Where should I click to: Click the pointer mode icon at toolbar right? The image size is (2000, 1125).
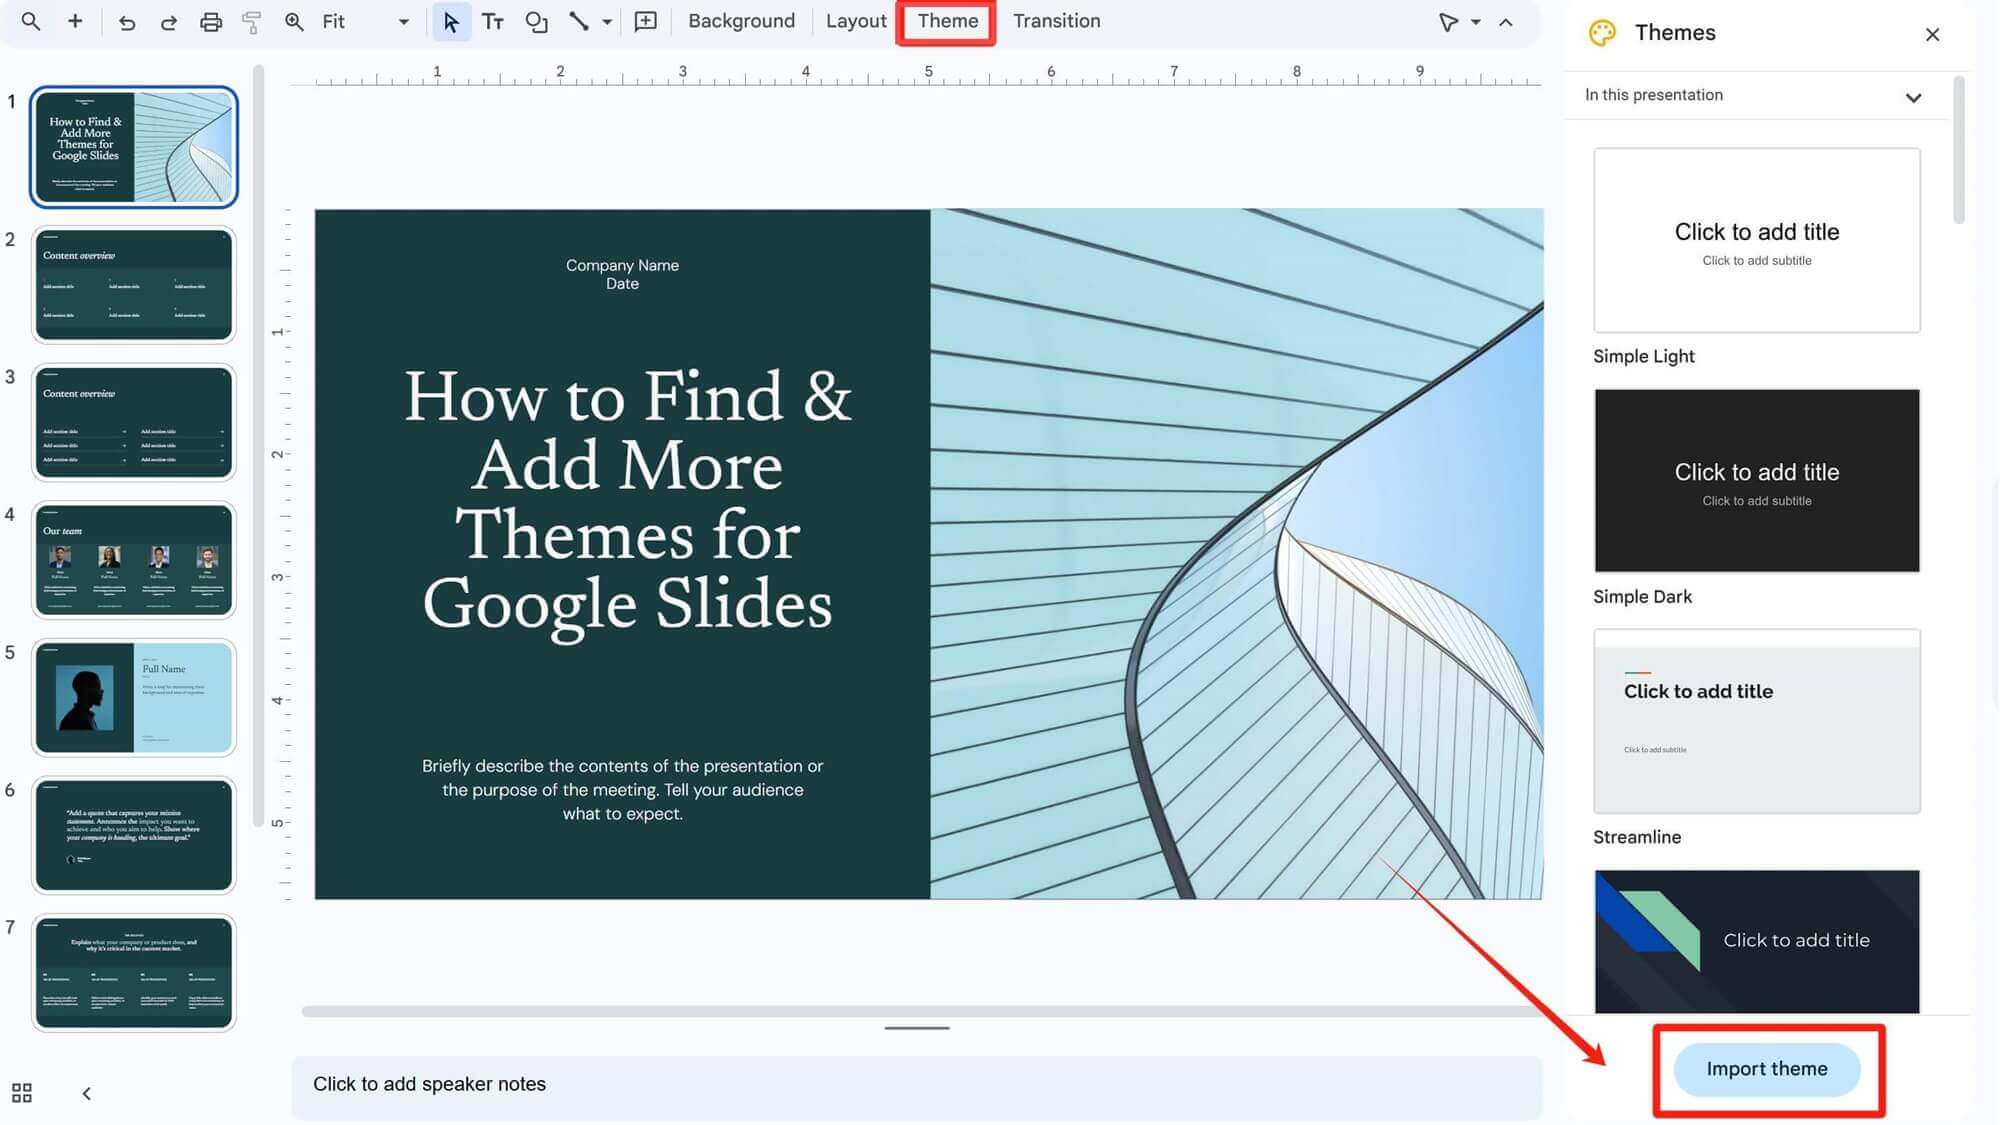1447,21
